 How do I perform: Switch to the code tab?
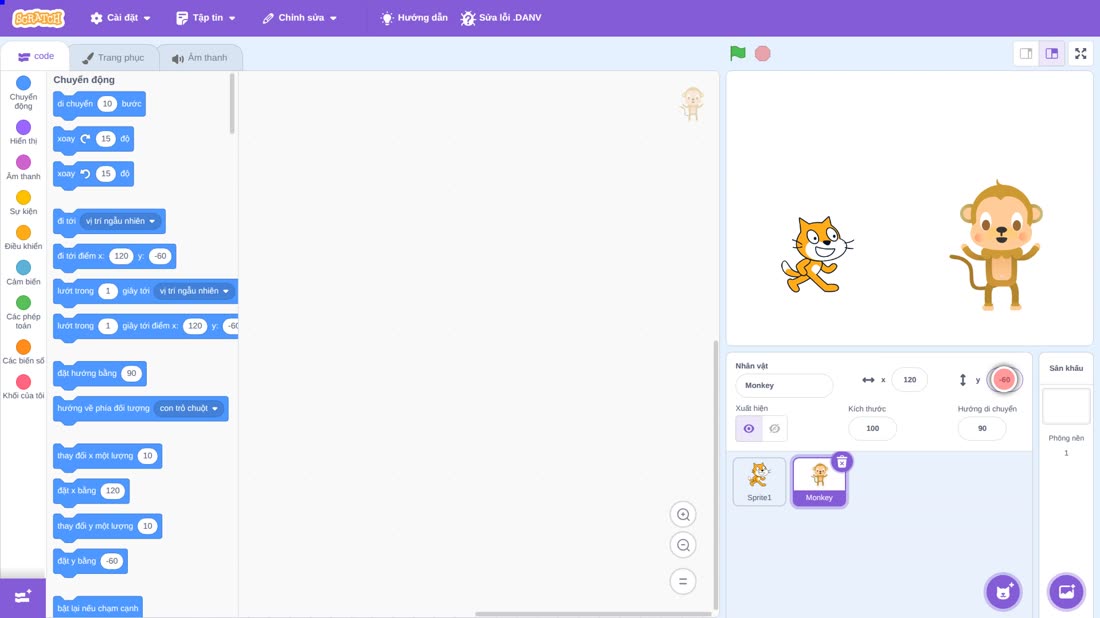(36, 57)
